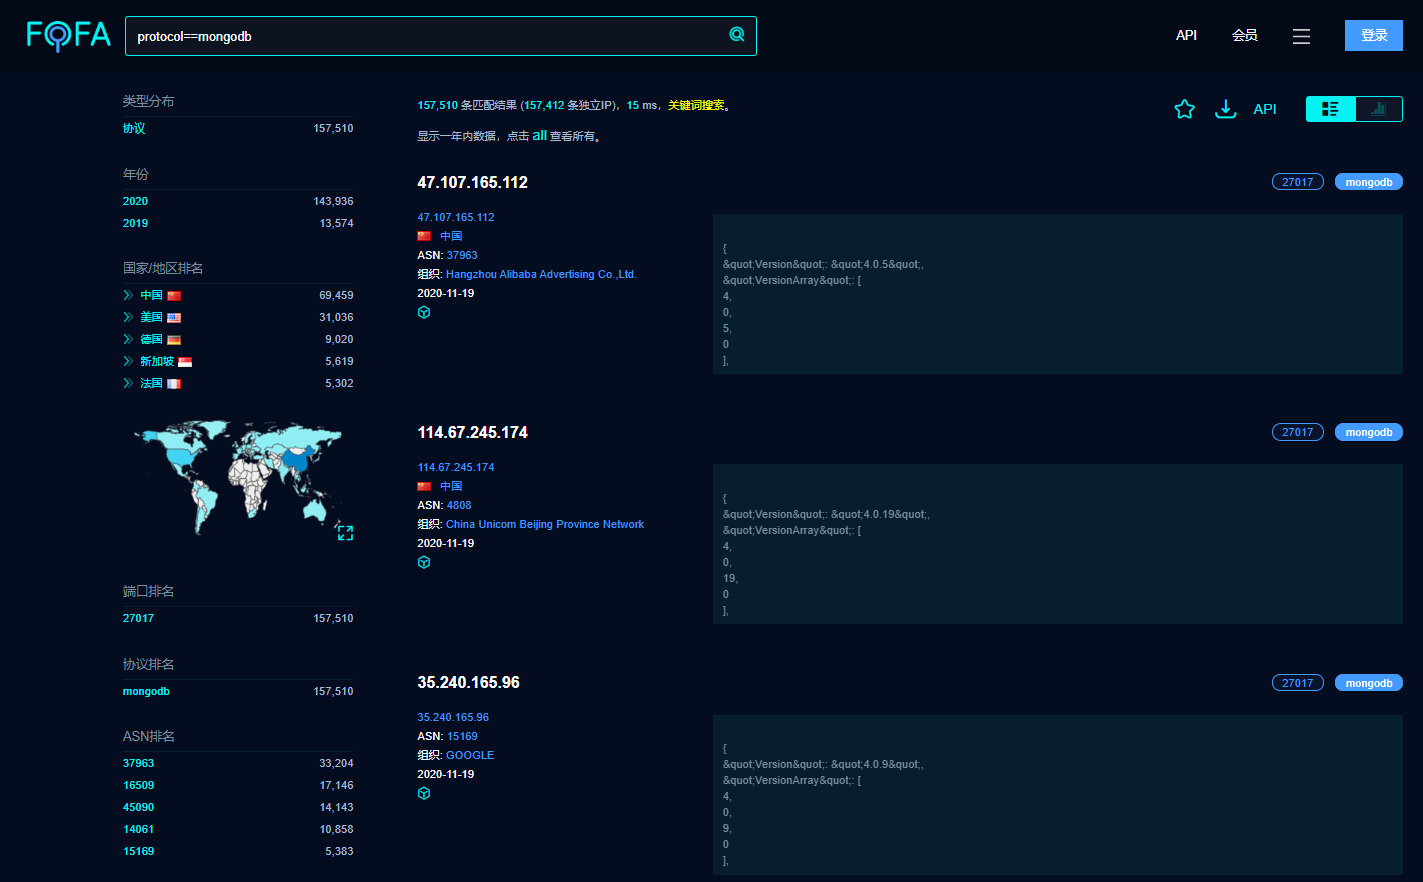
Task: Expand the 新加坡 country row chevron
Action: coord(128,361)
